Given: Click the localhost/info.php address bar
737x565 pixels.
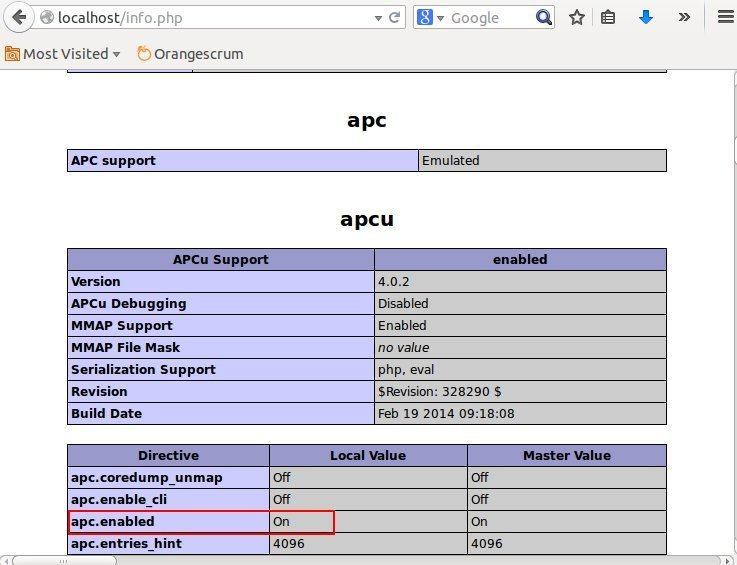Looking at the screenshot, I should [214, 18].
